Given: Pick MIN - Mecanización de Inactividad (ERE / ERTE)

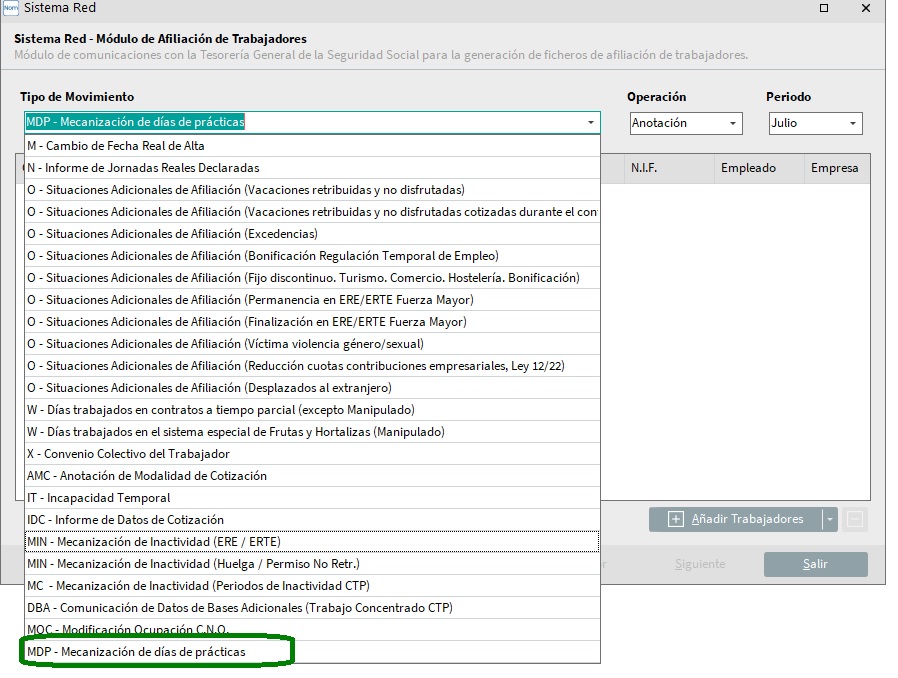Looking at the screenshot, I should [x=154, y=542].
